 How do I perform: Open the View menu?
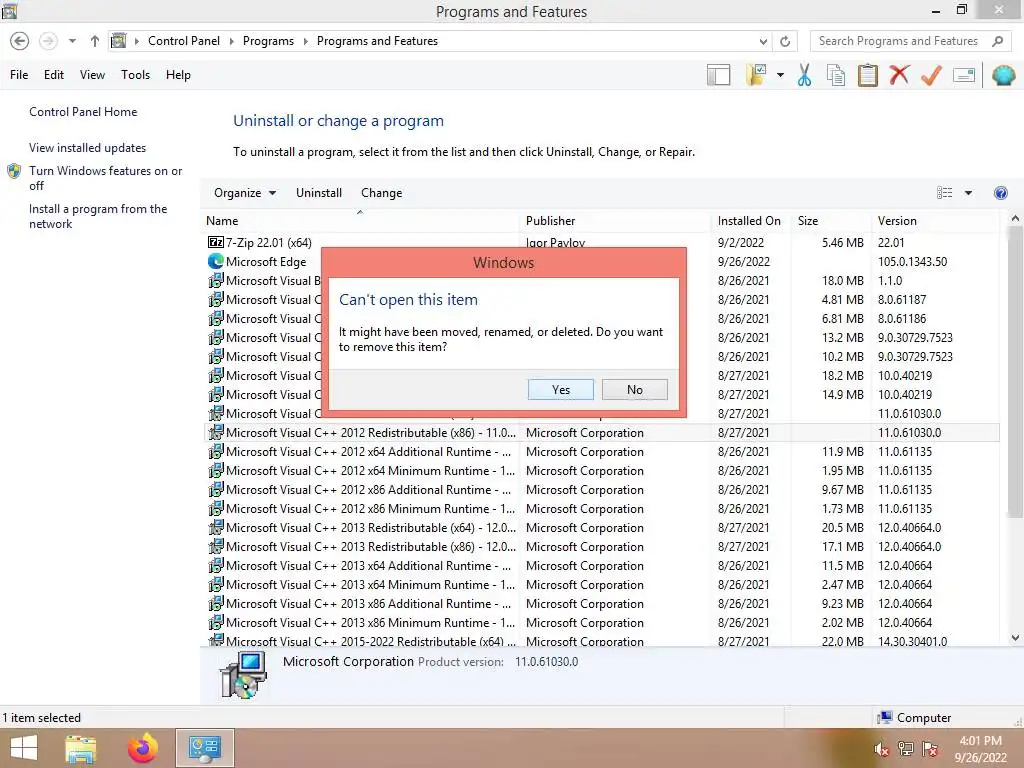(x=92, y=75)
